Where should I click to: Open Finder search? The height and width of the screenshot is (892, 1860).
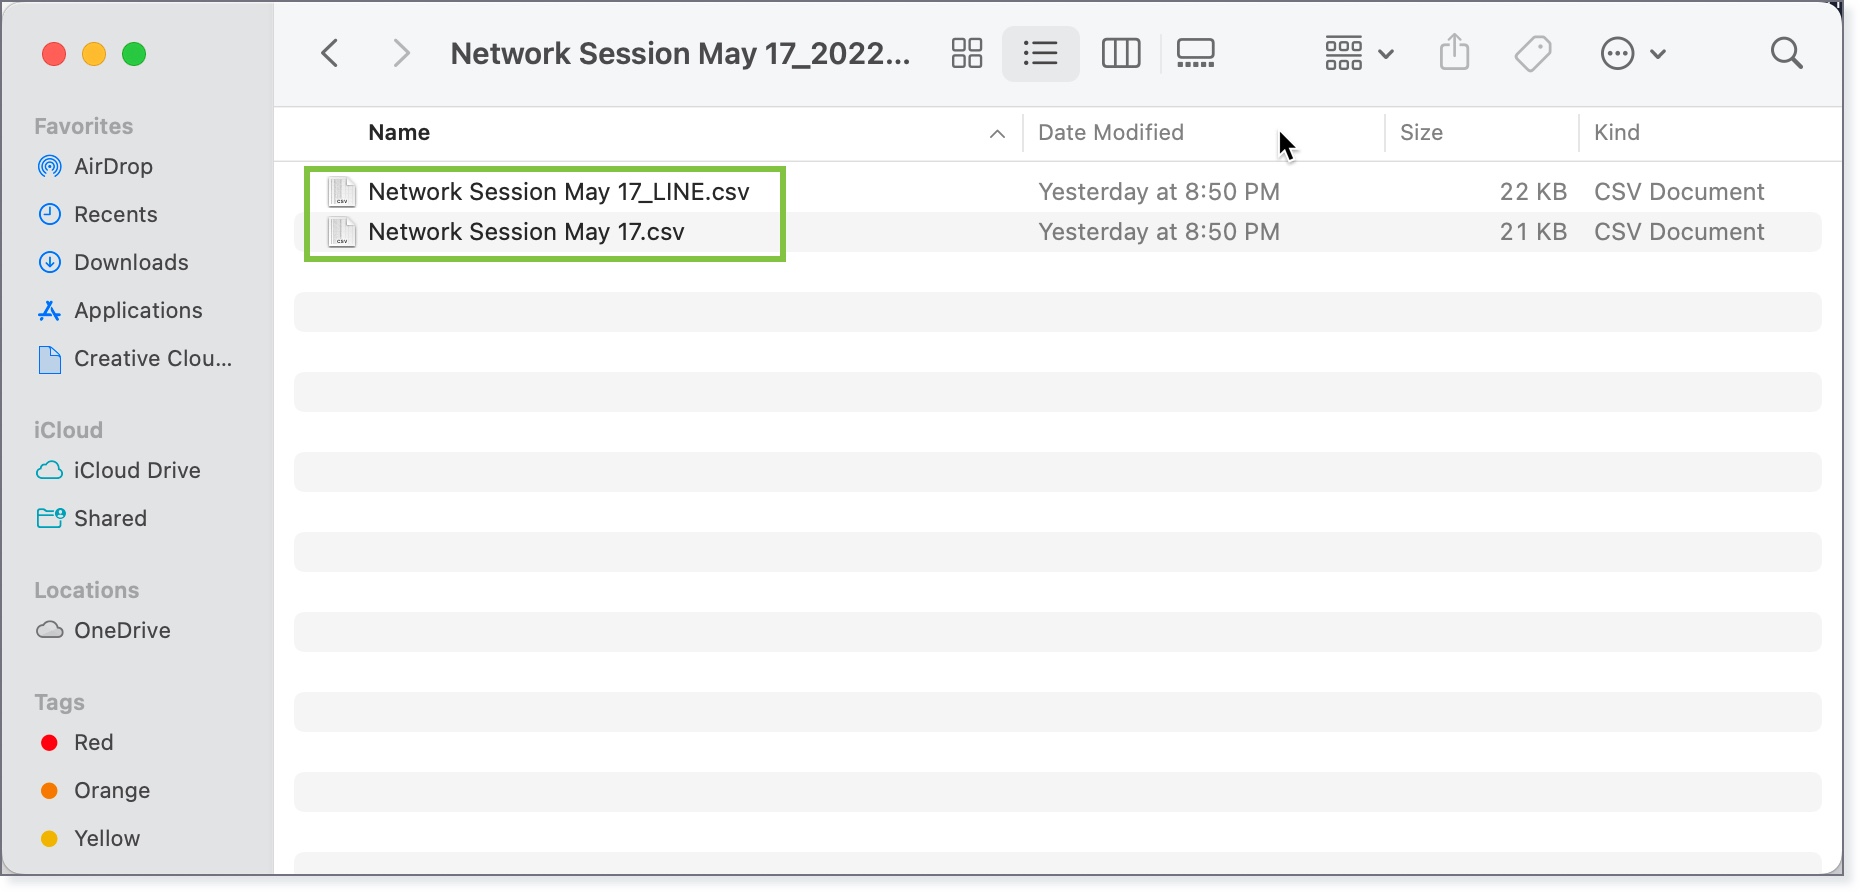pos(1786,53)
